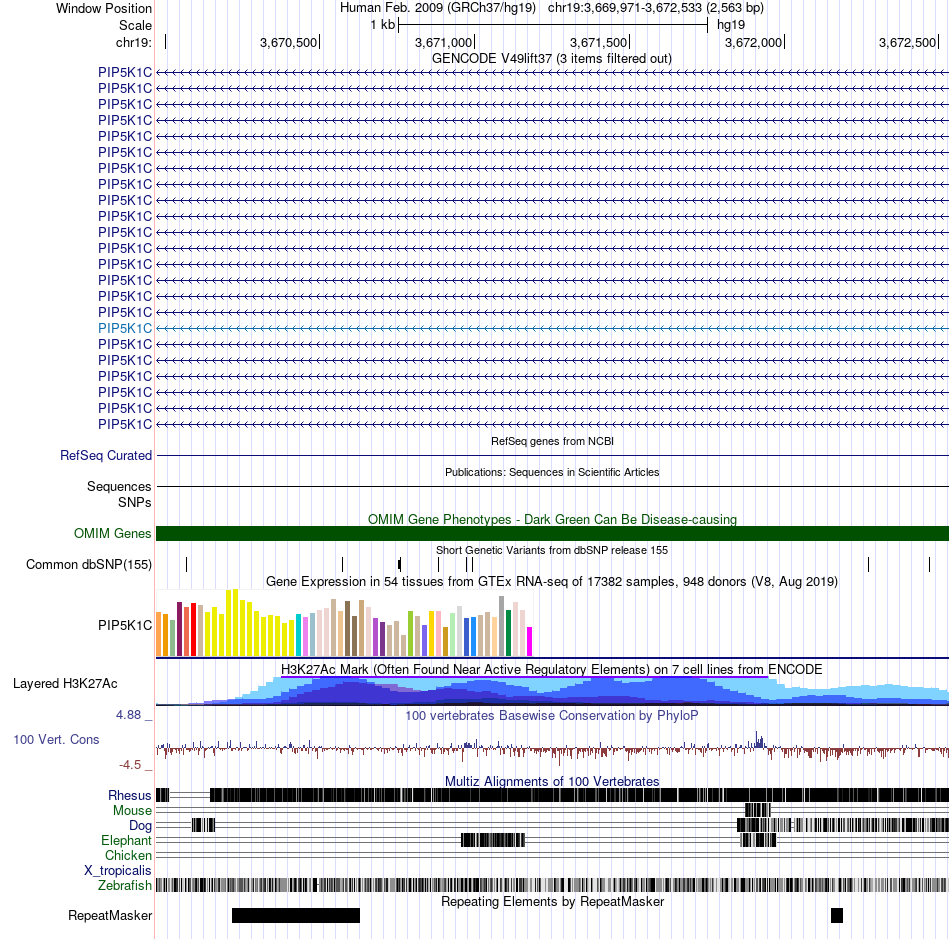
Task: Click the 'H3K27Ac Mark' track title
Action: tap(552, 670)
